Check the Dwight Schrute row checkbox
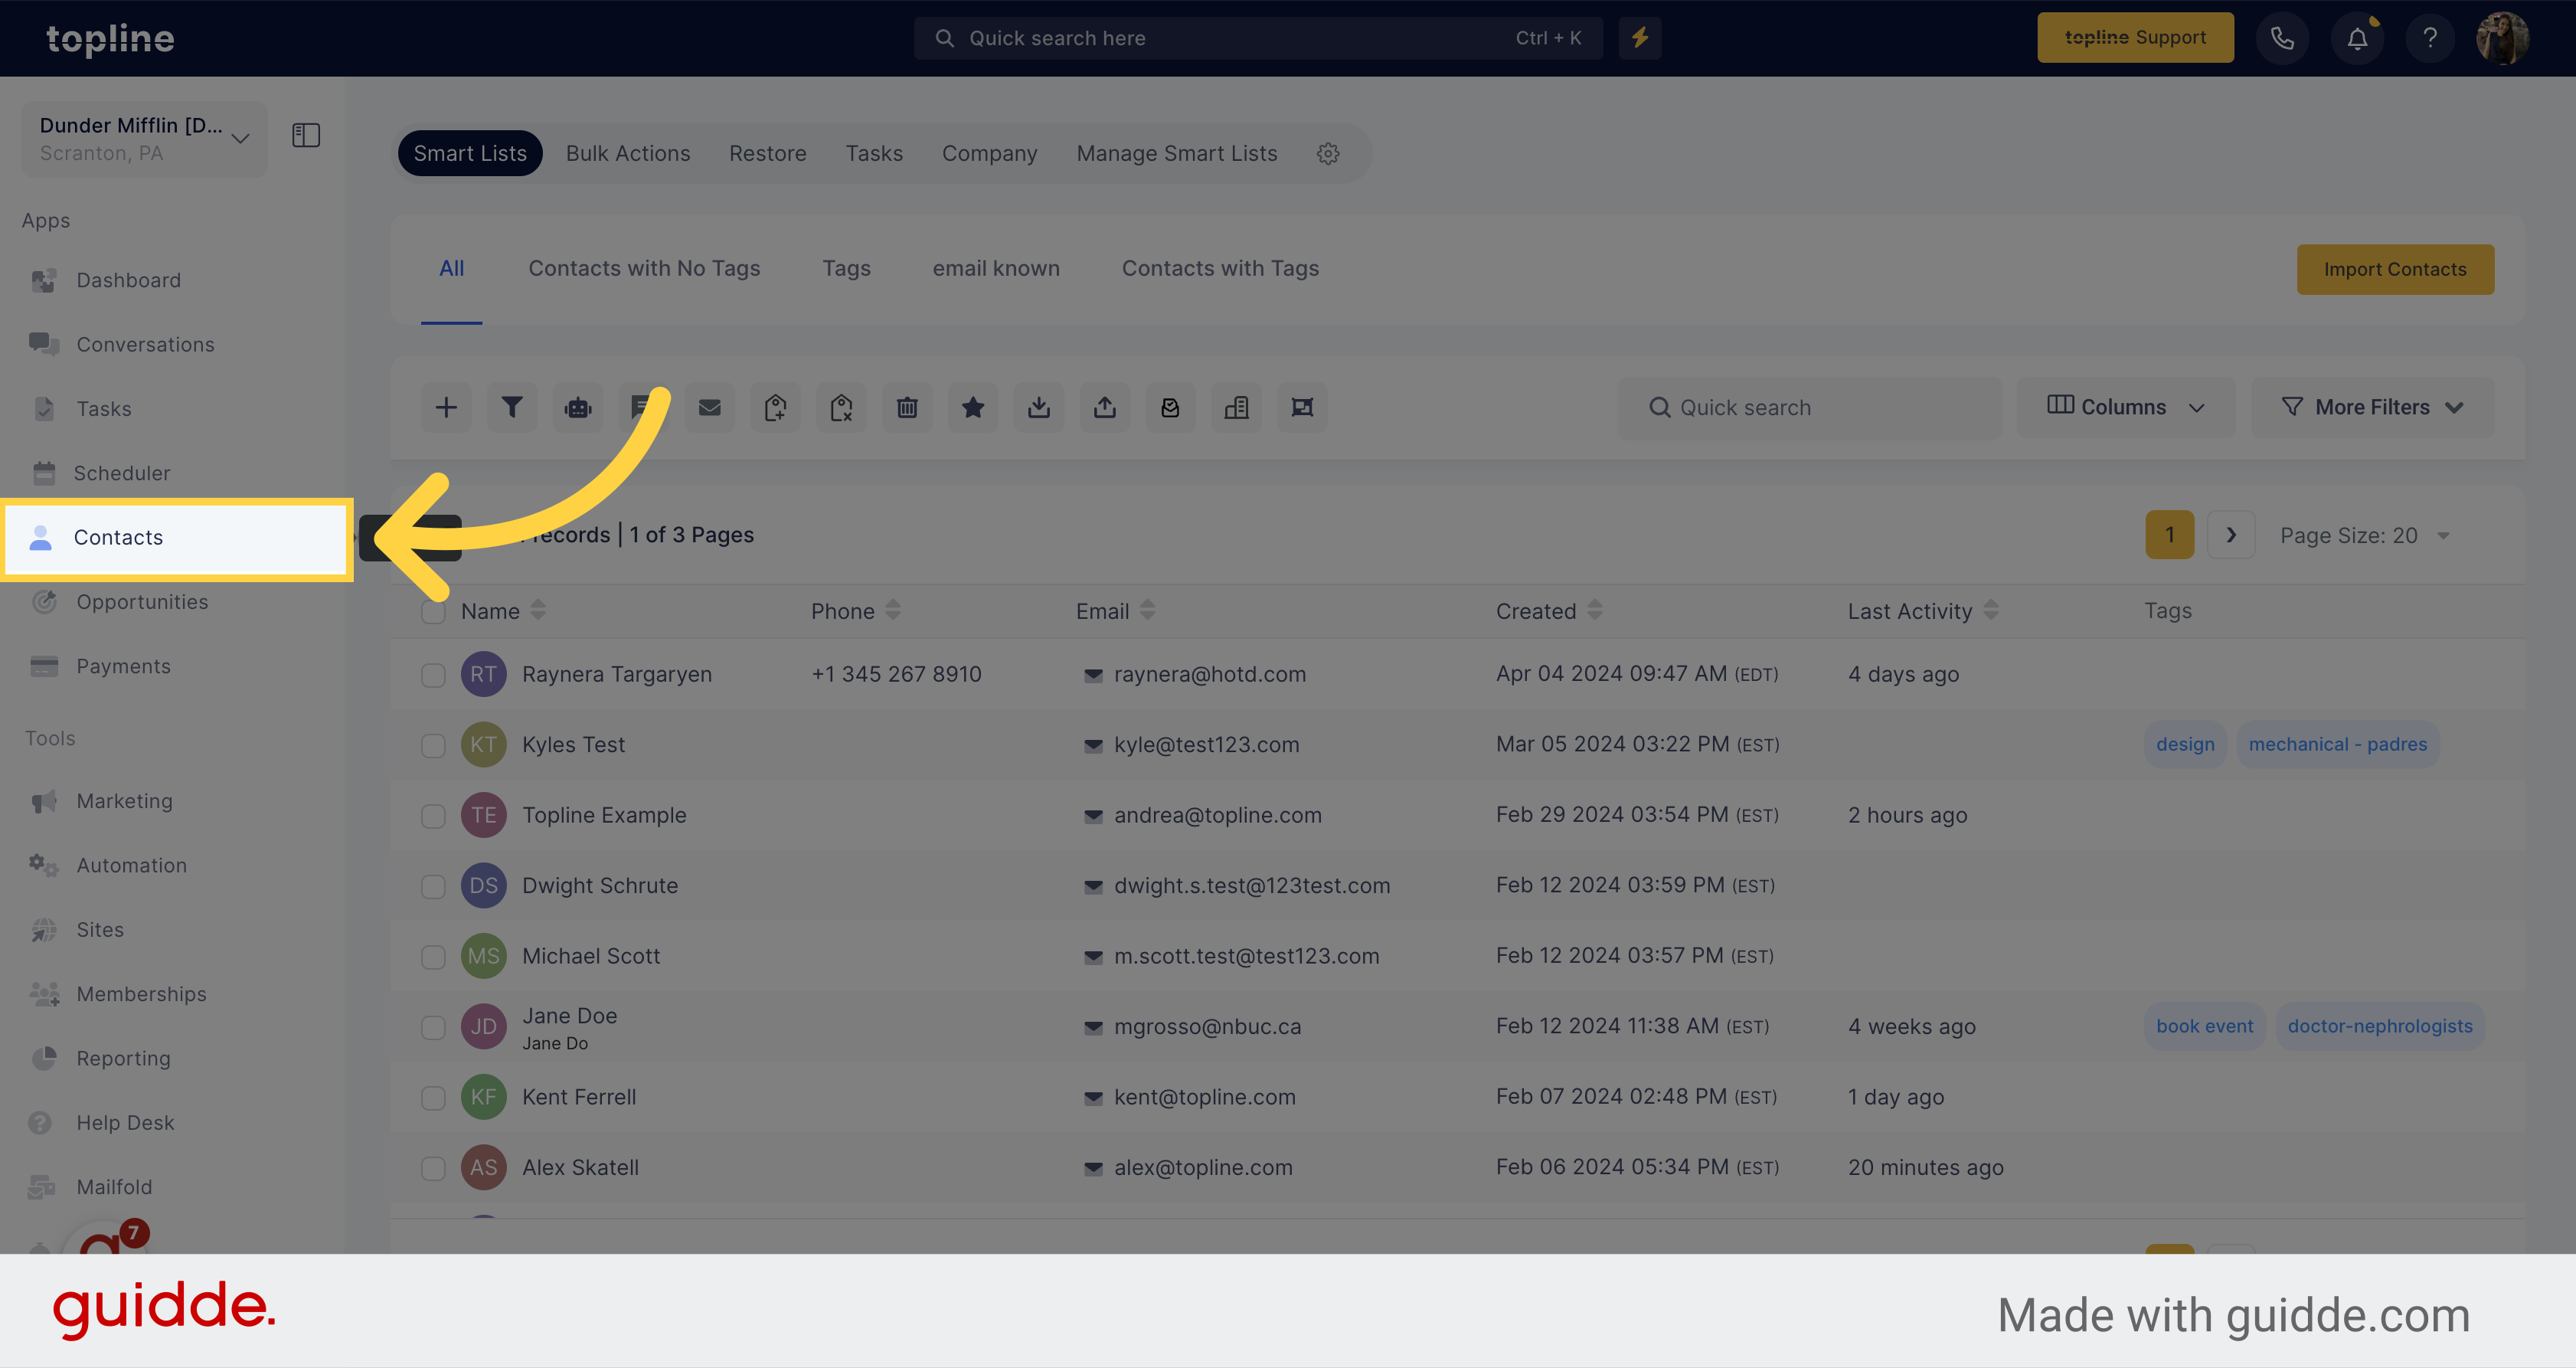Screen dimensions: 2576x1368 point(433,886)
